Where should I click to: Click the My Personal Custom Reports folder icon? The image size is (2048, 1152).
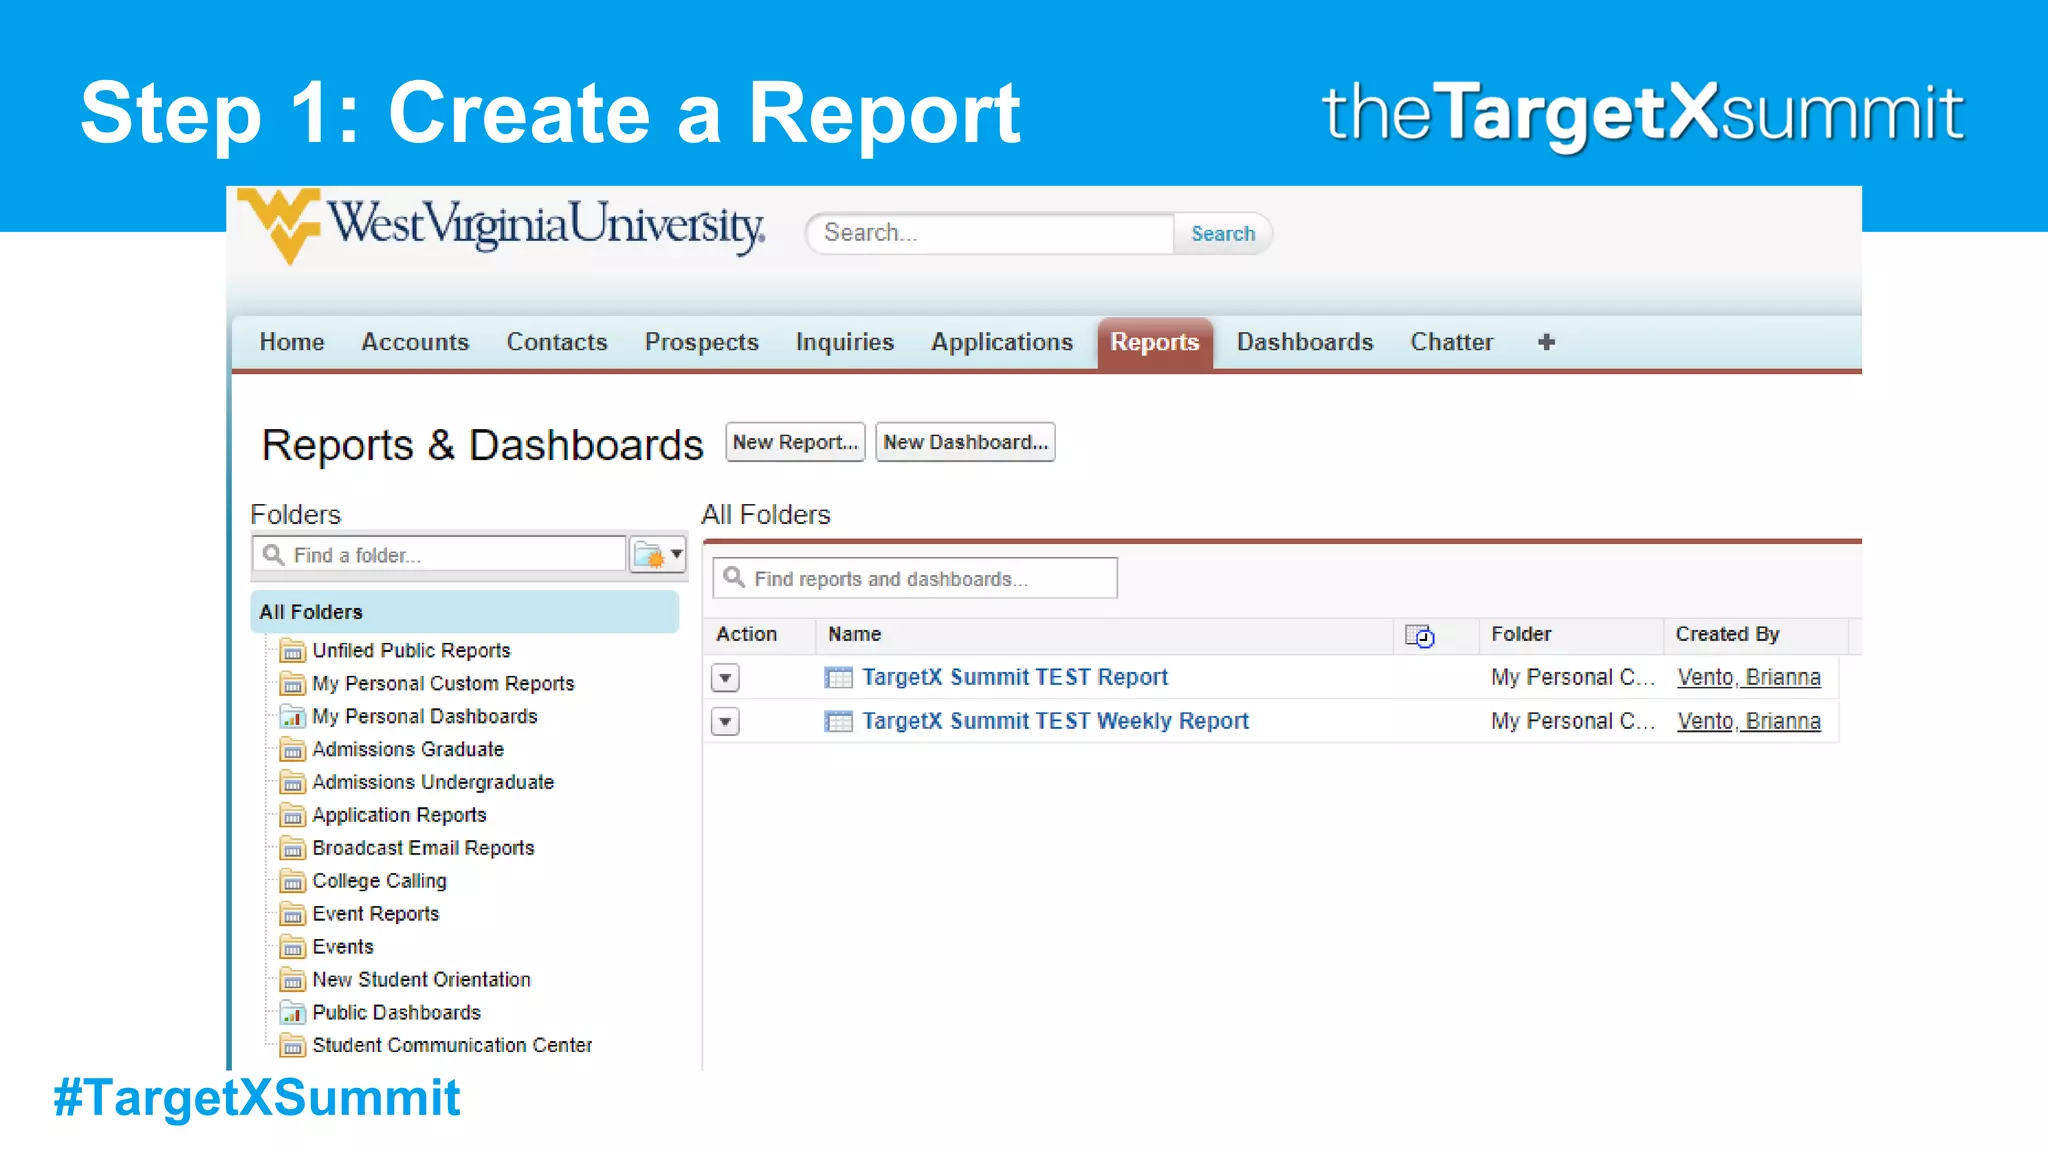(x=292, y=684)
